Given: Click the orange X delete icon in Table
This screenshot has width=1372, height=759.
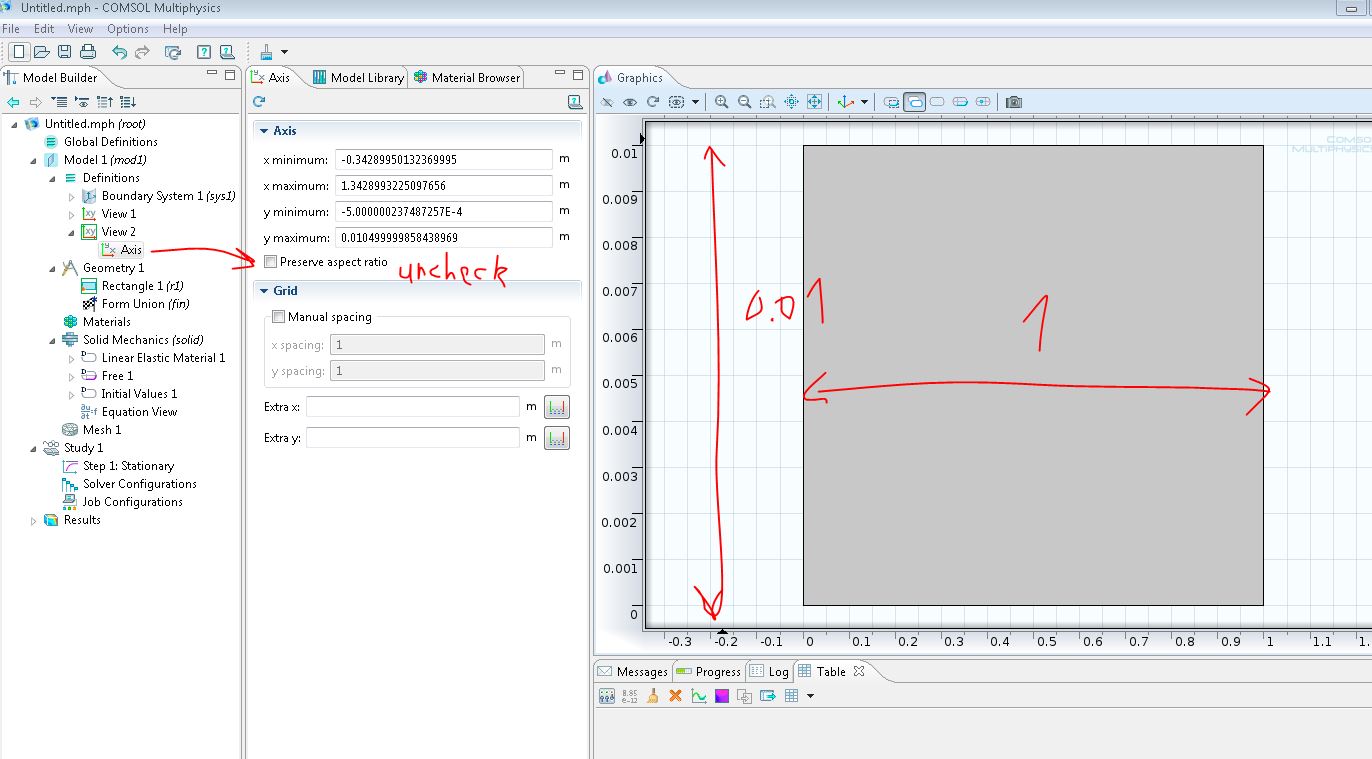Looking at the screenshot, I should 675,696.
